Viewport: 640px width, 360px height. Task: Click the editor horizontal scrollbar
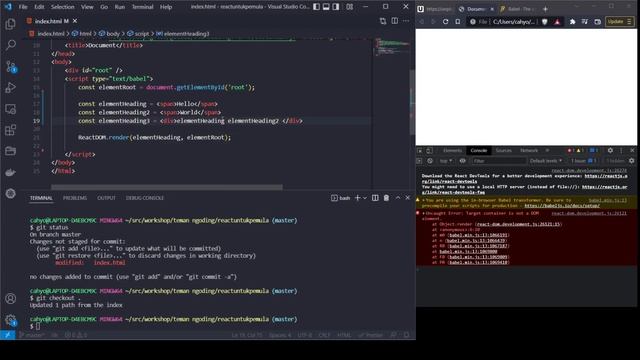tap(167, 187)
